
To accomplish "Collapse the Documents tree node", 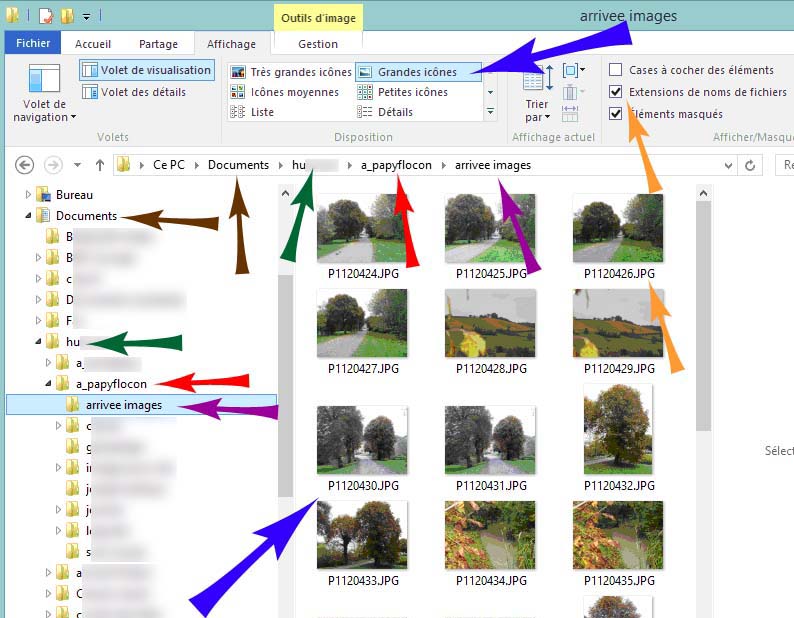I will 28,216.
